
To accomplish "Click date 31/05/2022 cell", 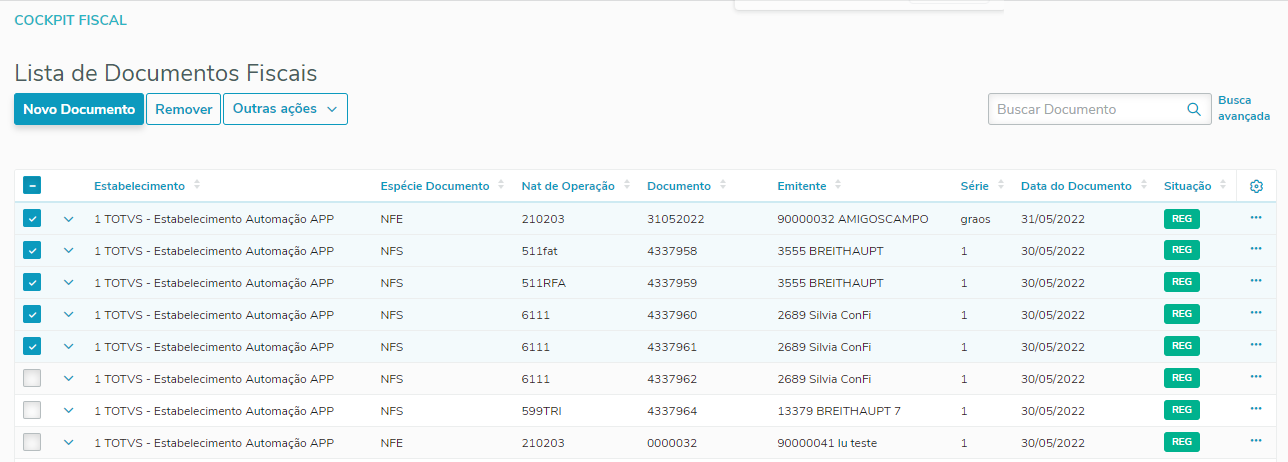I will tap(1052, 219).
